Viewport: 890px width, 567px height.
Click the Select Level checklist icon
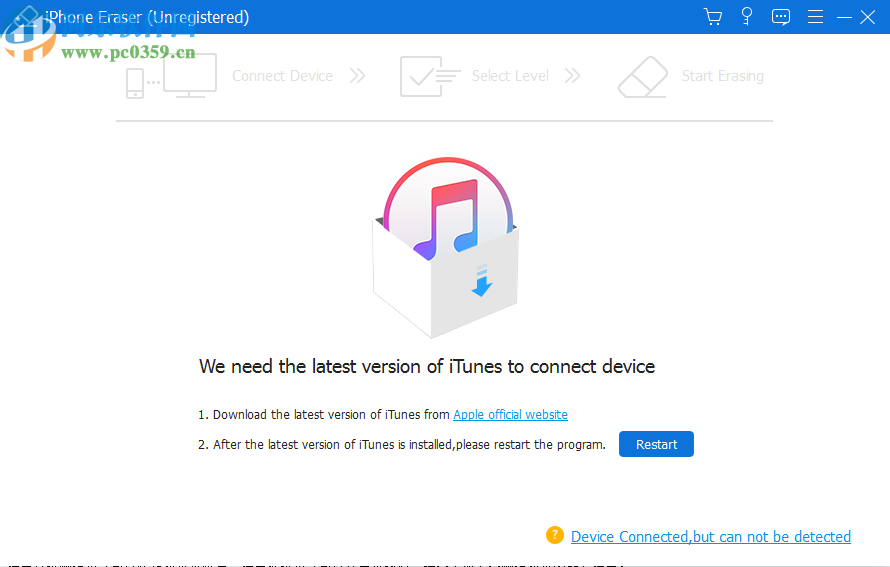point(429,76)
